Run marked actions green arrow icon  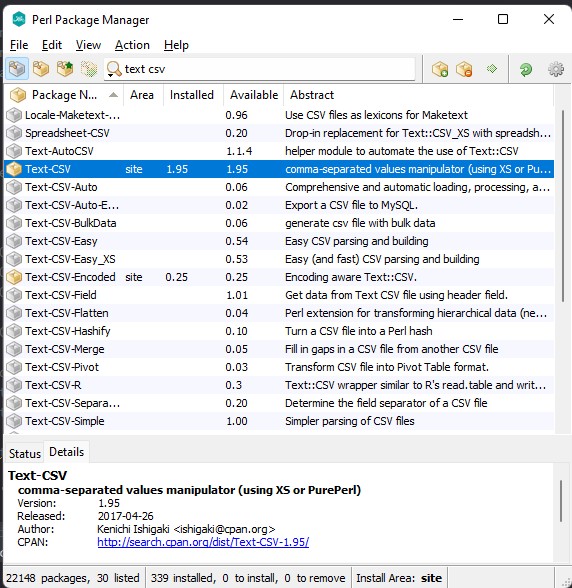tap(492, 69)
